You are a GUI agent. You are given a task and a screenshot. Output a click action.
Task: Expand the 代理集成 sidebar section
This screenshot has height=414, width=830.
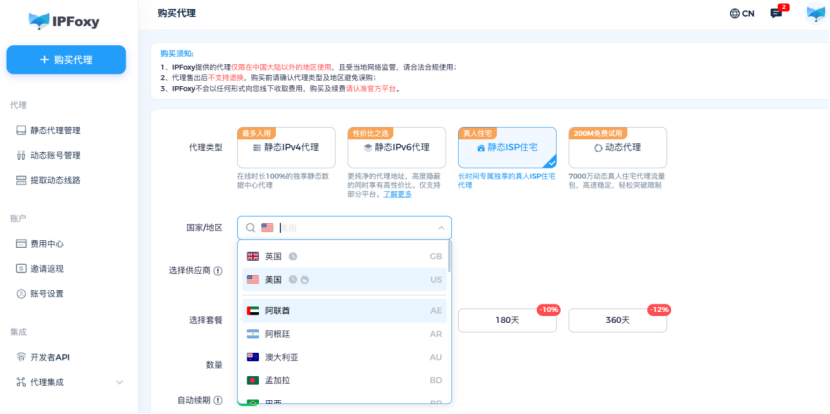coord(119,382)
